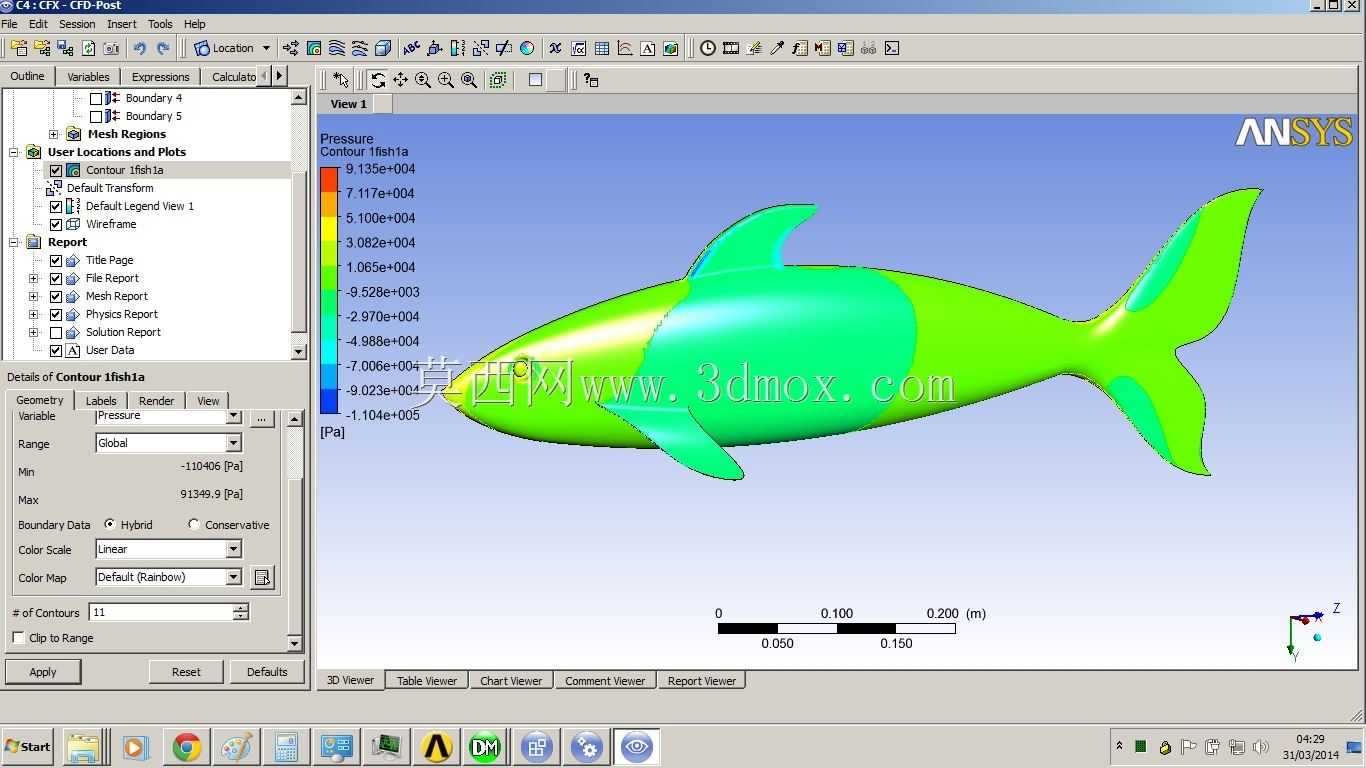Screen dimensions: 1366x768
Task: Redo the last action
Action: 163,48
